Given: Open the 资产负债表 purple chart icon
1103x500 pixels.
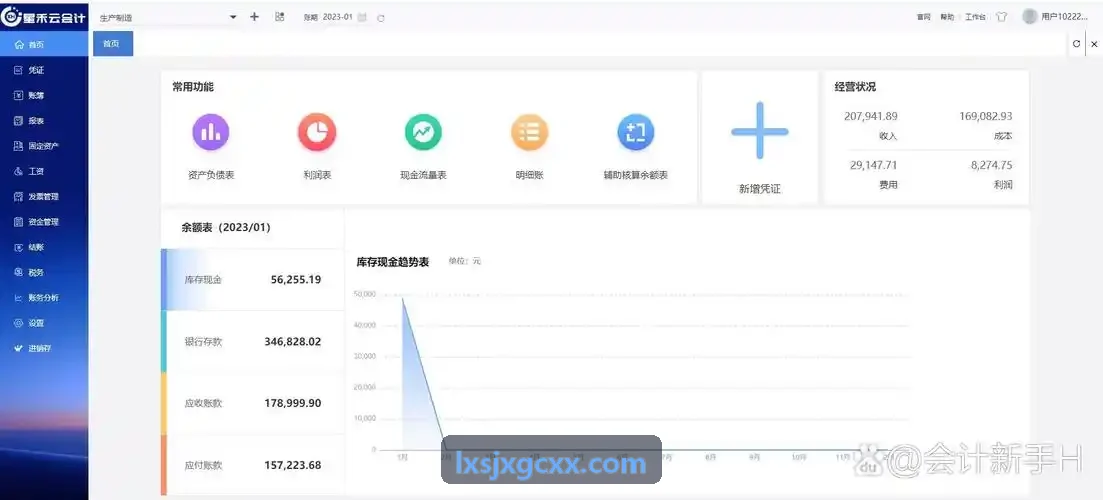Looking at the screenshot, I should (211, 132).
